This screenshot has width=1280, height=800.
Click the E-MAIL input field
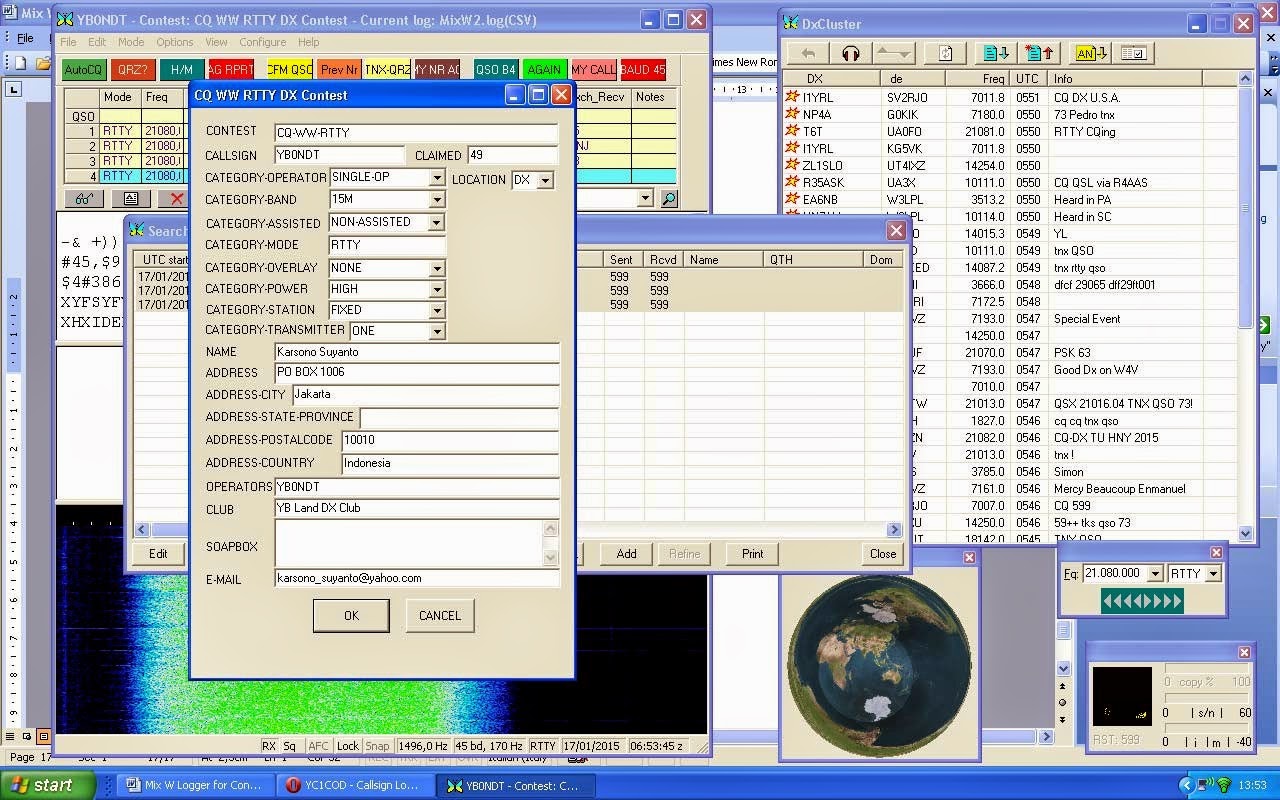click(x=416, y=578)
